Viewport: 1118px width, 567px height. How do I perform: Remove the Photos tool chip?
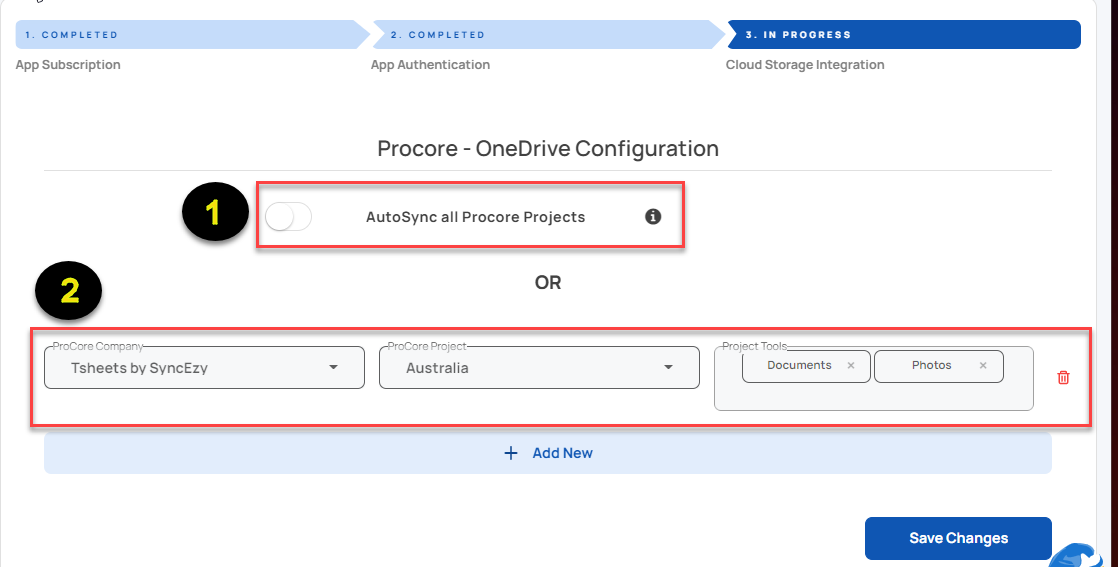point(983,365)
